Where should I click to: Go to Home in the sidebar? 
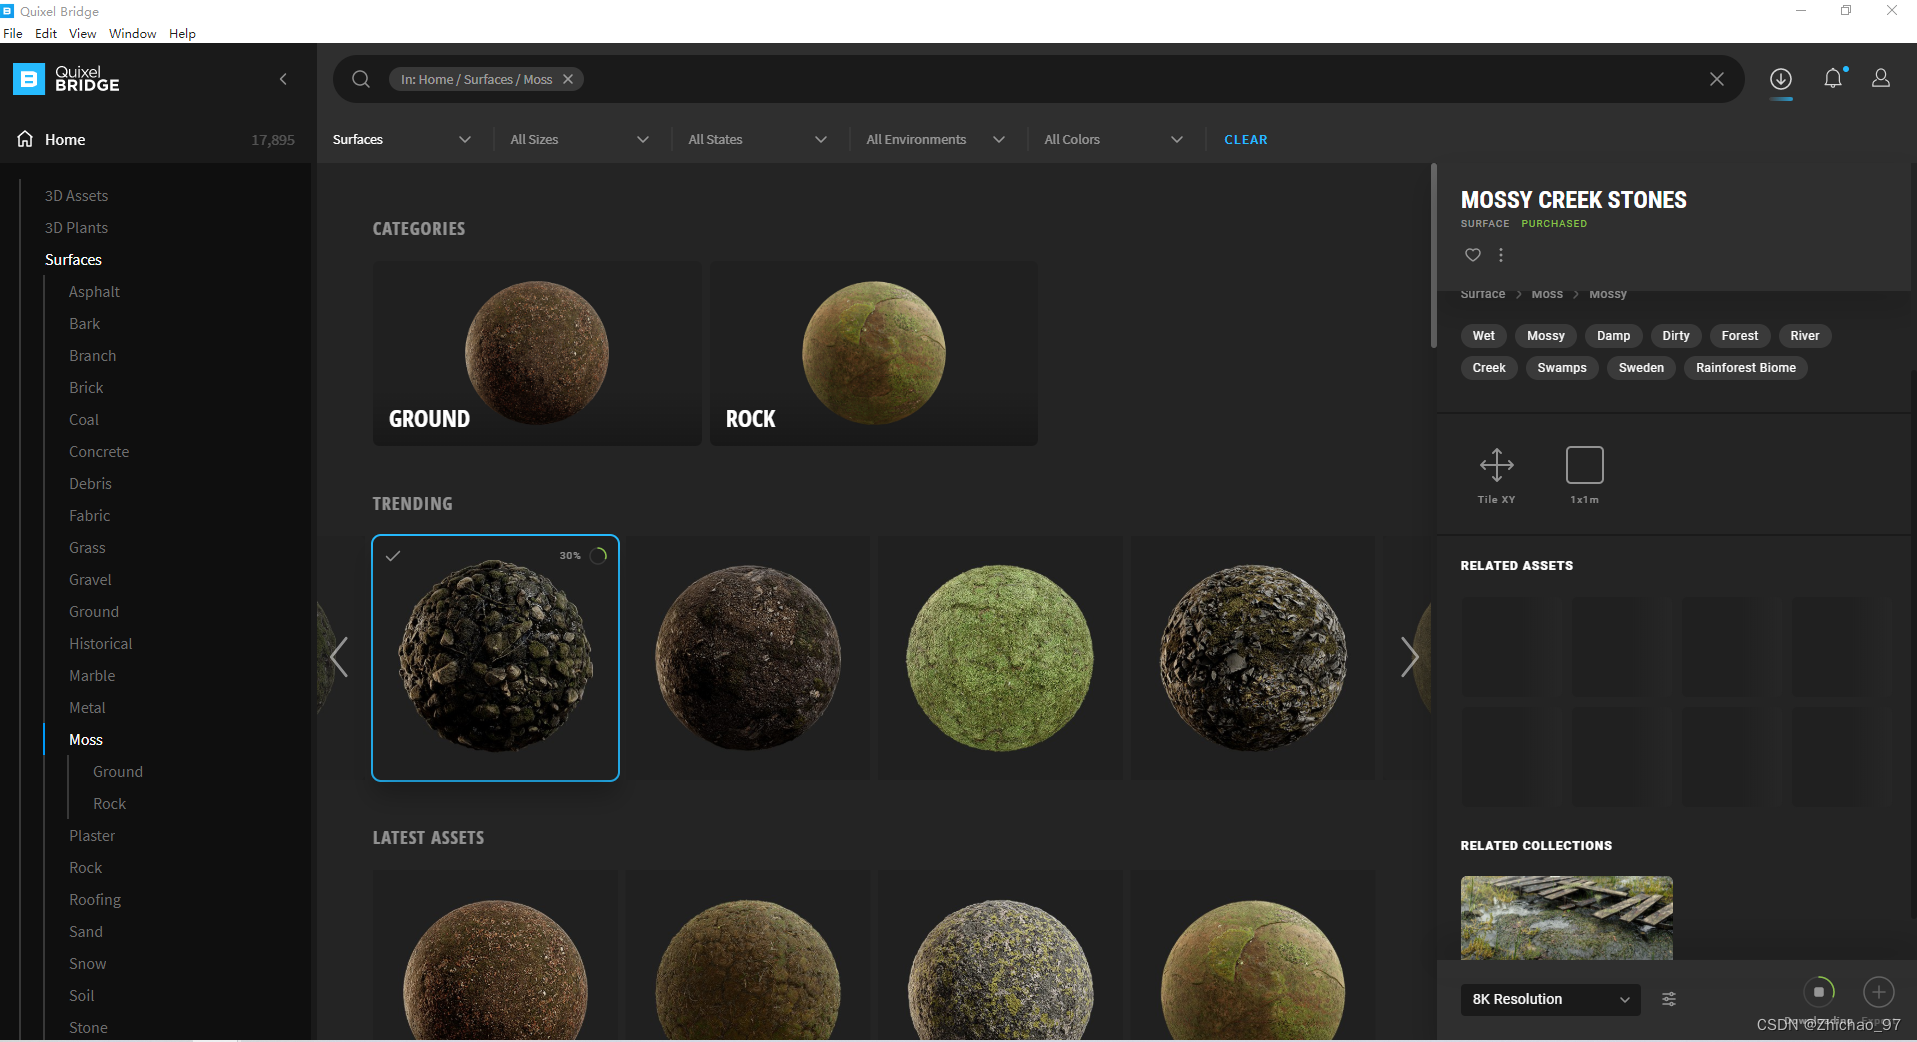[x=65, y=139]
